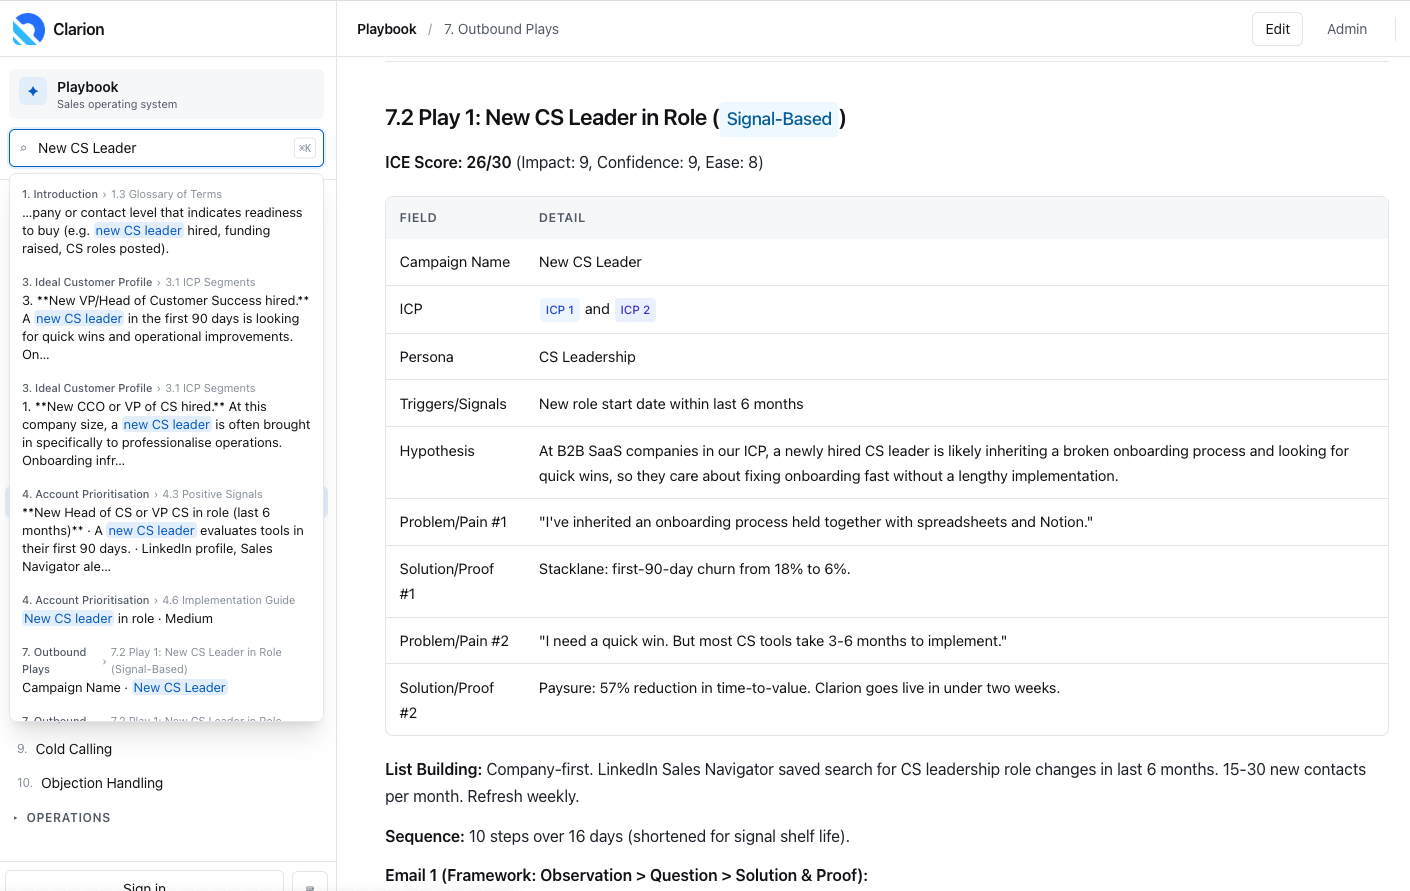Open the 4.3 Positive Signals search result

[166, 530]
